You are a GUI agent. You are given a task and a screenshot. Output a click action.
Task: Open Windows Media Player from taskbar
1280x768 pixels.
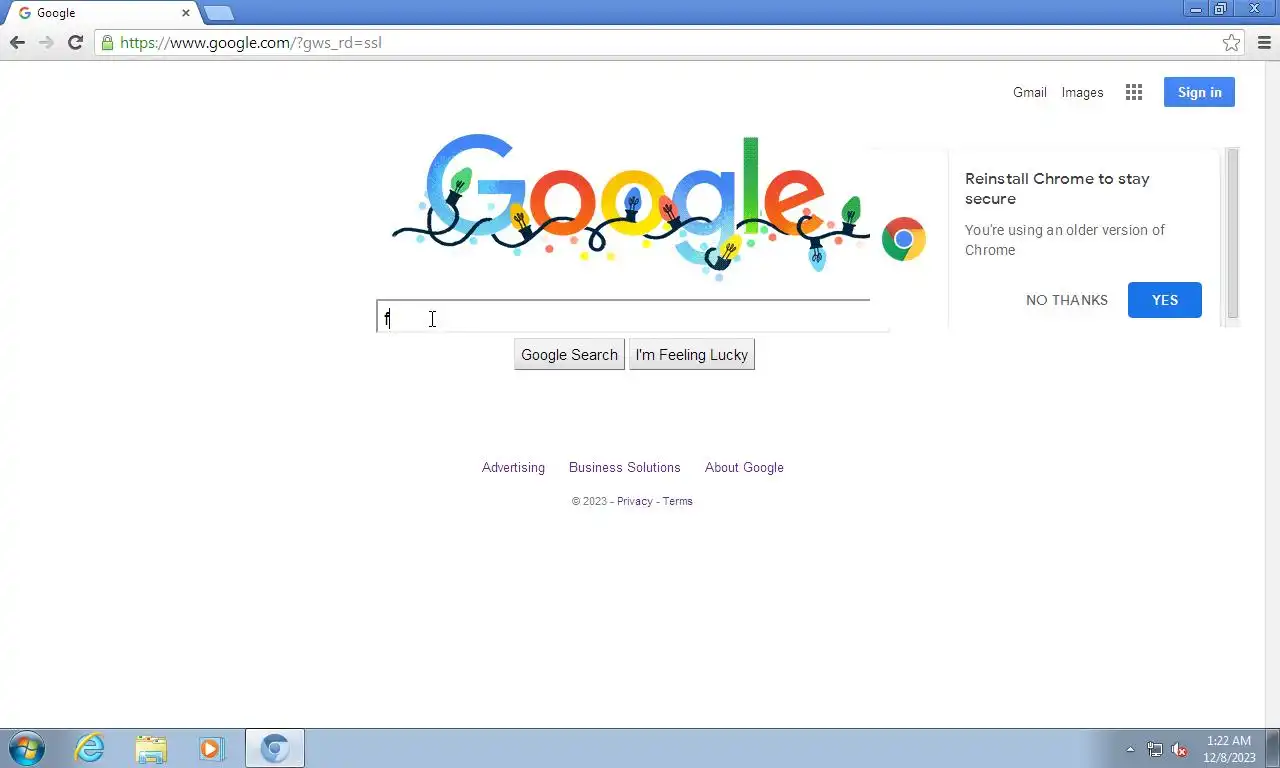[211, 748]
